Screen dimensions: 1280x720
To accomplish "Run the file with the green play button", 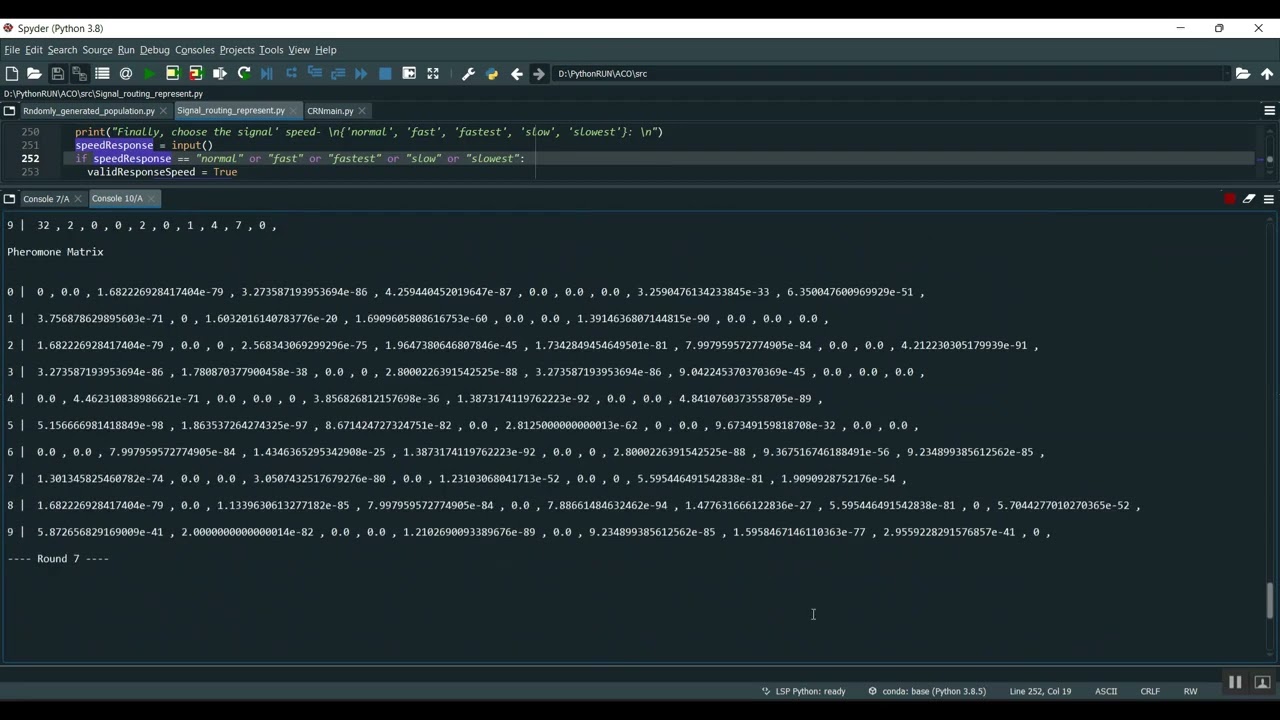I will (150, 74).
